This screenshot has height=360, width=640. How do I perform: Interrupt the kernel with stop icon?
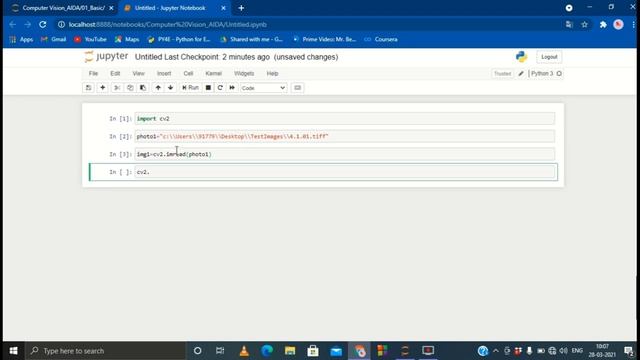tap(208, 88)
